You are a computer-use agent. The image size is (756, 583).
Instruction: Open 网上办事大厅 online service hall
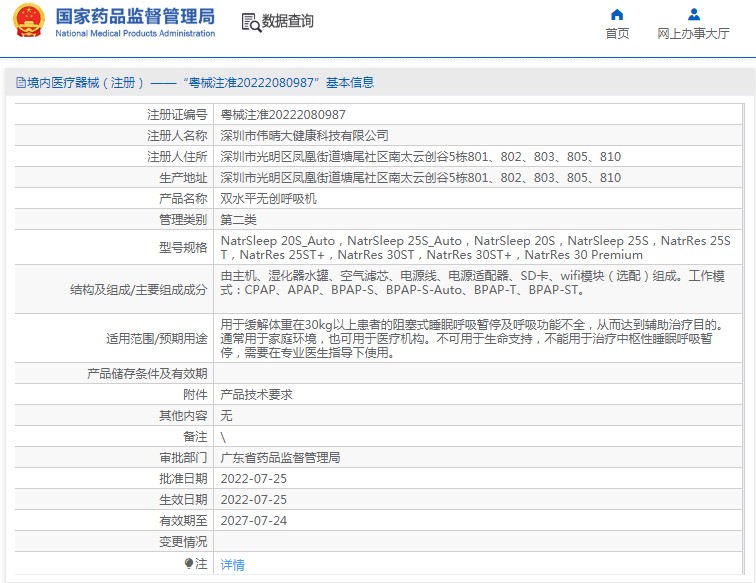(693, 33)
